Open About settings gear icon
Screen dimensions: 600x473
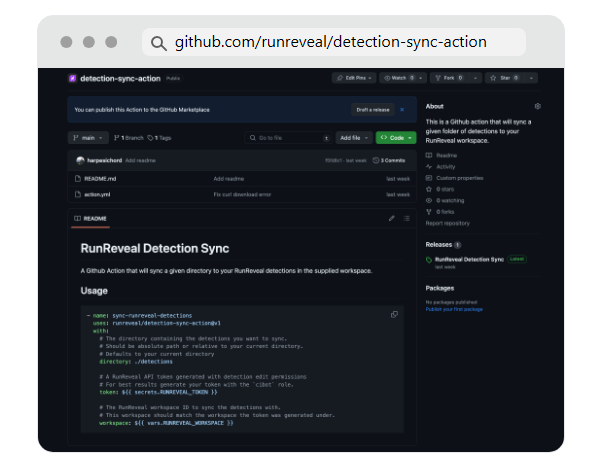click(x=538, y=106)
